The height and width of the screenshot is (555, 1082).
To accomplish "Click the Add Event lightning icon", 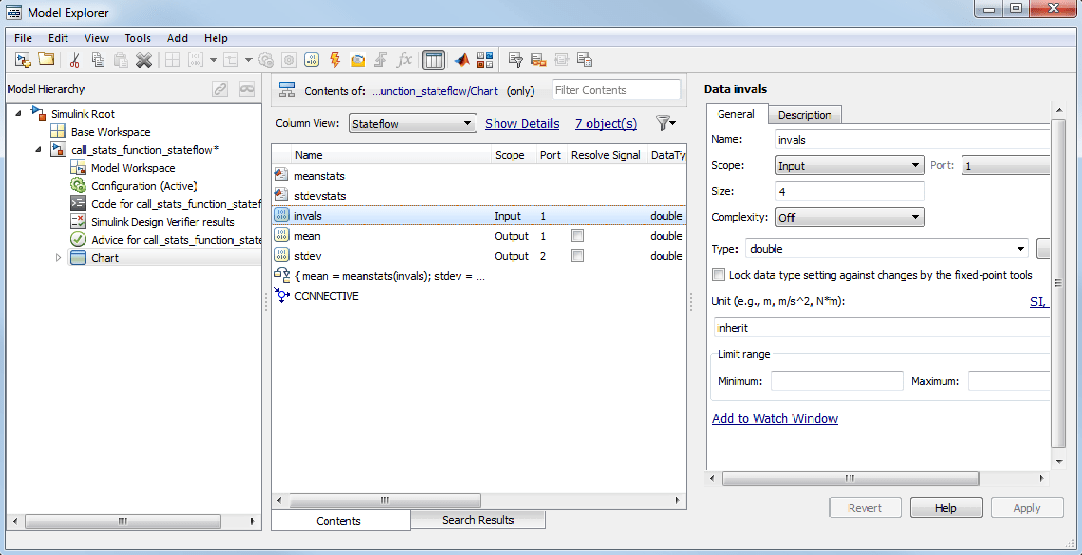I will [335, 60].
